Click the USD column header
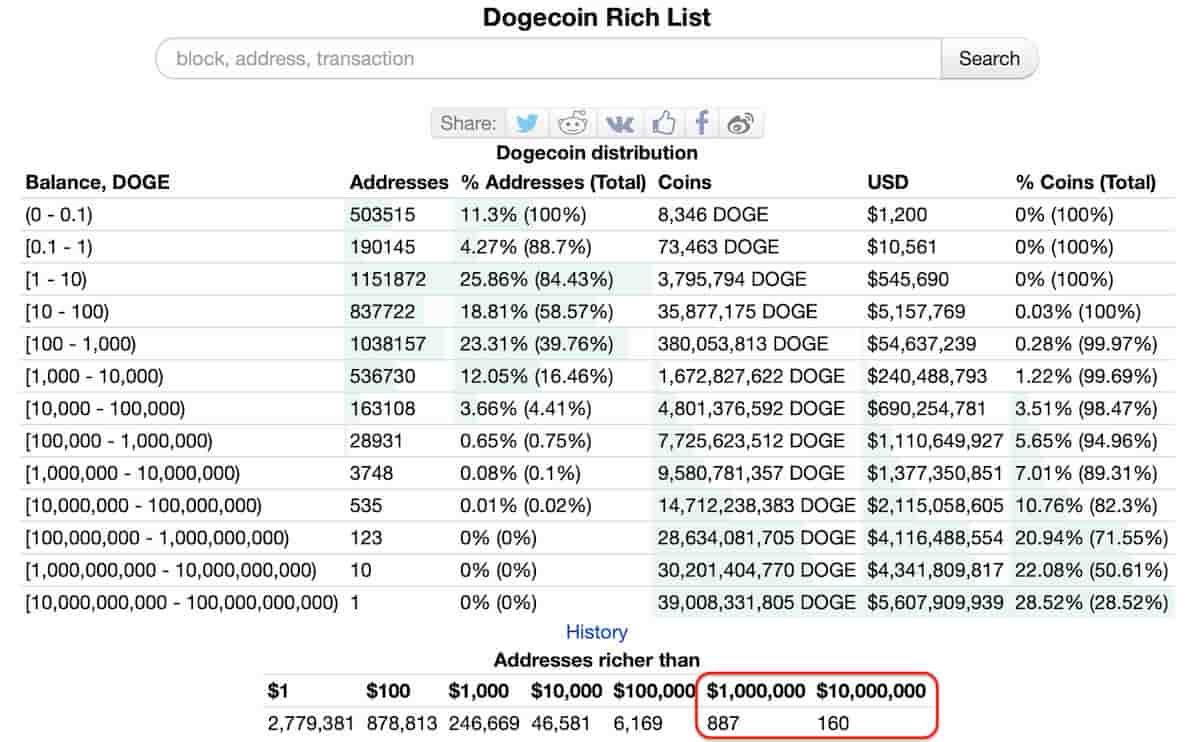Image resolution: width=1200 pixels, height=742 pixels. [888, 182]
